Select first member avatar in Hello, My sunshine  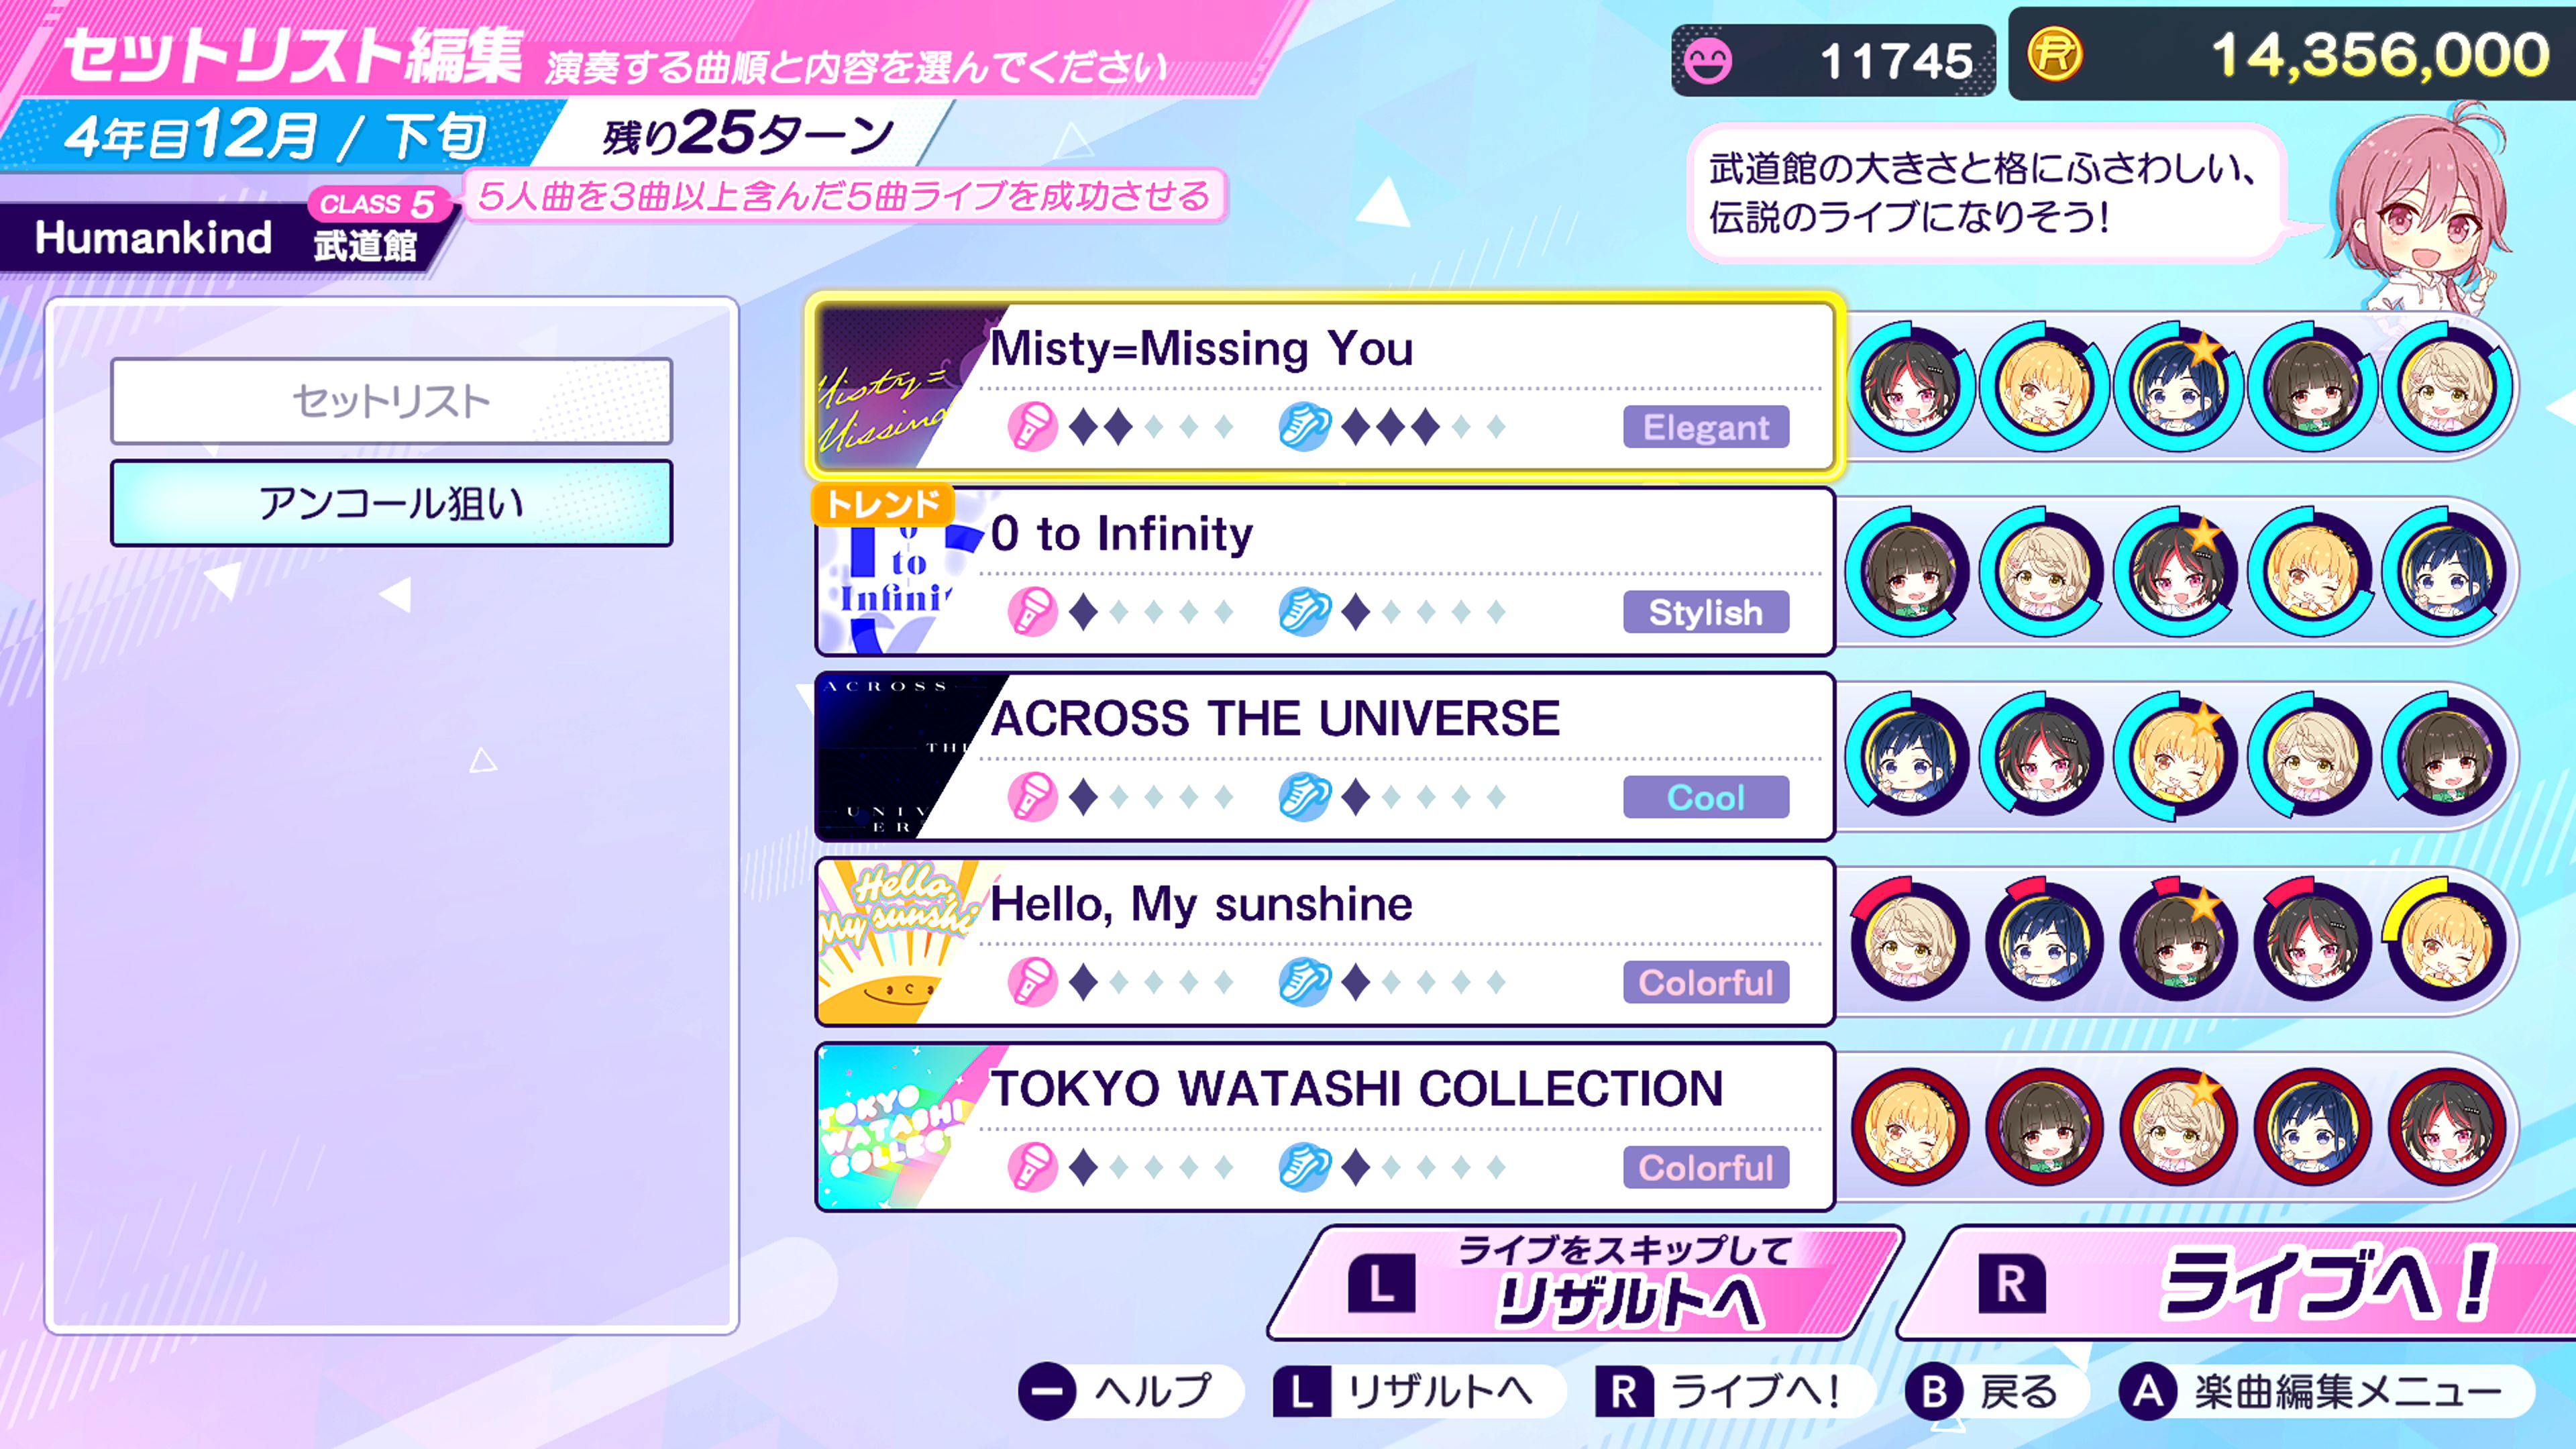pyautogui.click(x=1910, y=942)
